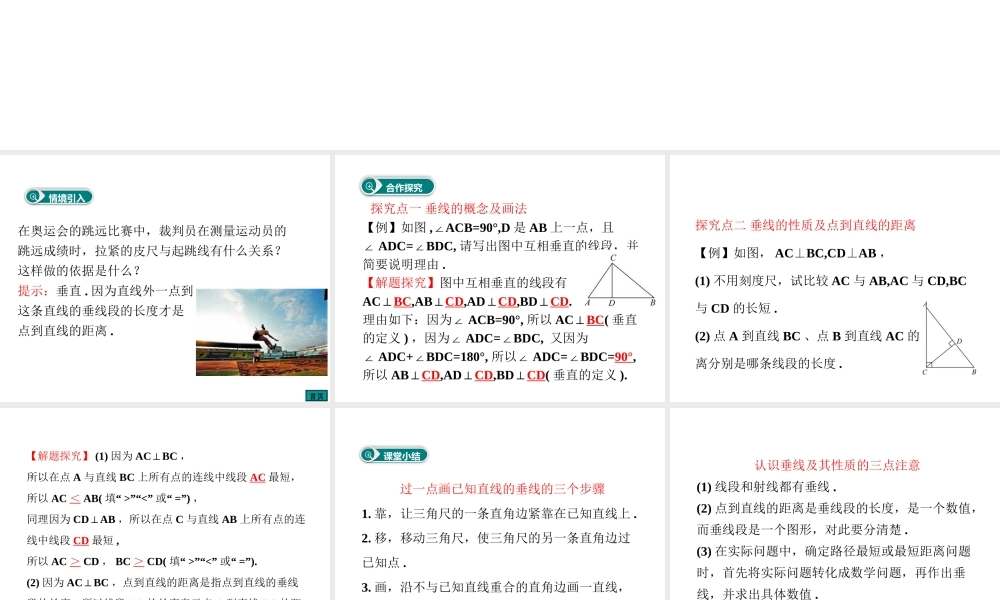Click the 课堂小结 badge icon

point(393,455)
